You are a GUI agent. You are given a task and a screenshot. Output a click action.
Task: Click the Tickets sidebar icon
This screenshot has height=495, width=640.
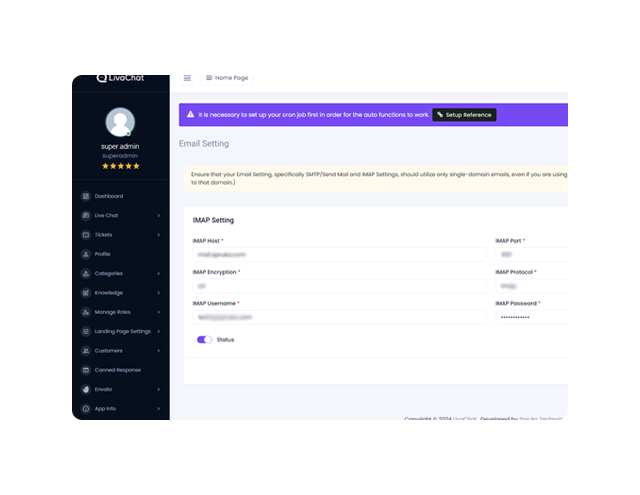(x=86, y=235)
